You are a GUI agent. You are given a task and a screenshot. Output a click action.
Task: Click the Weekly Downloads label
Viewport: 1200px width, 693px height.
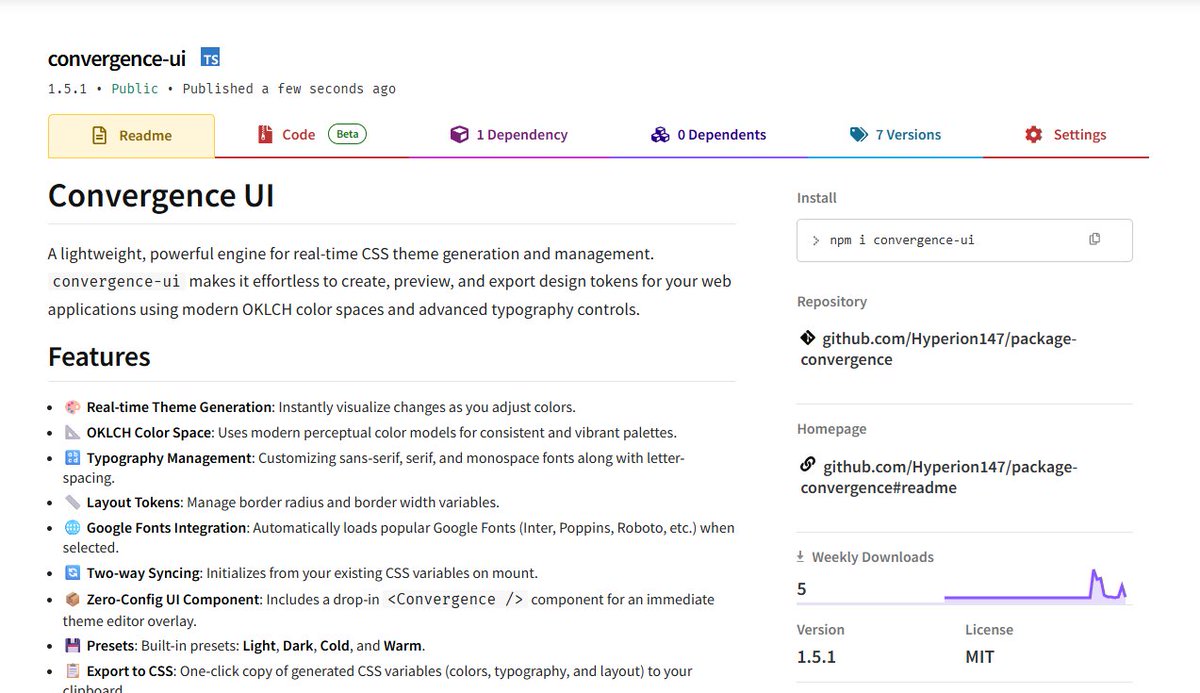873,557
